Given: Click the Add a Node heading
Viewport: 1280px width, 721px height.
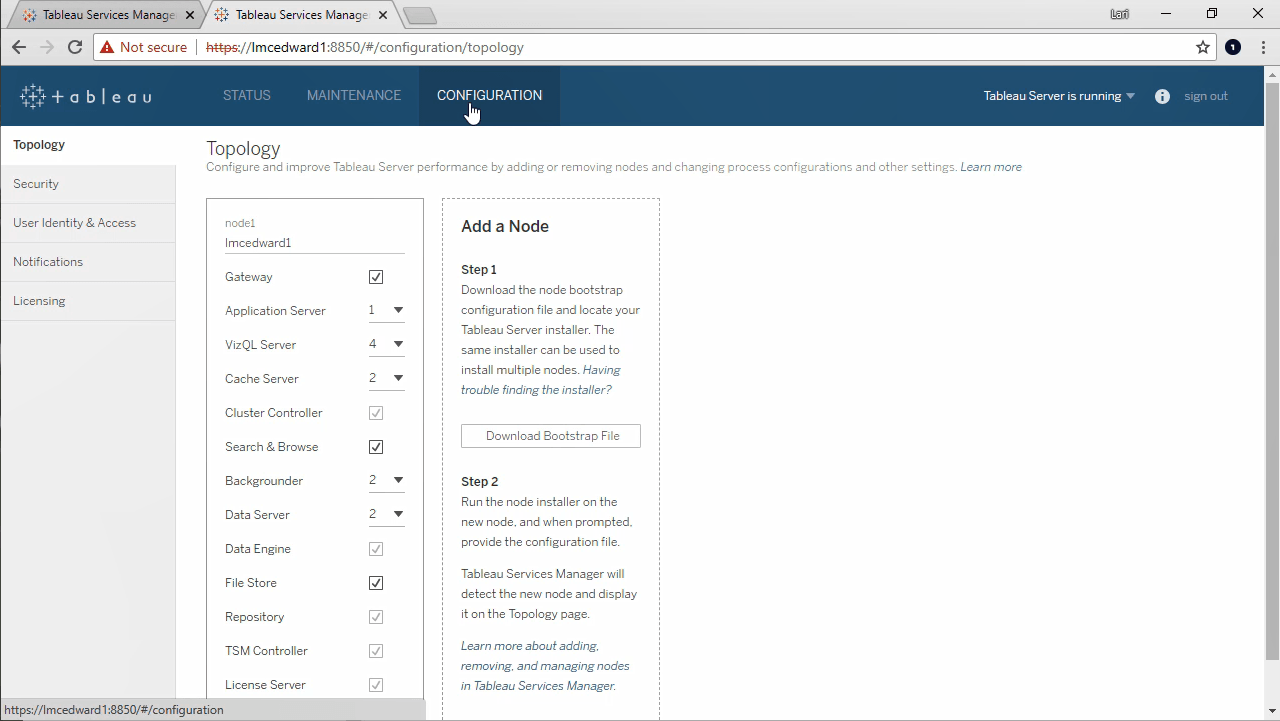Looking at the screenshot, I should pos(505,227).
